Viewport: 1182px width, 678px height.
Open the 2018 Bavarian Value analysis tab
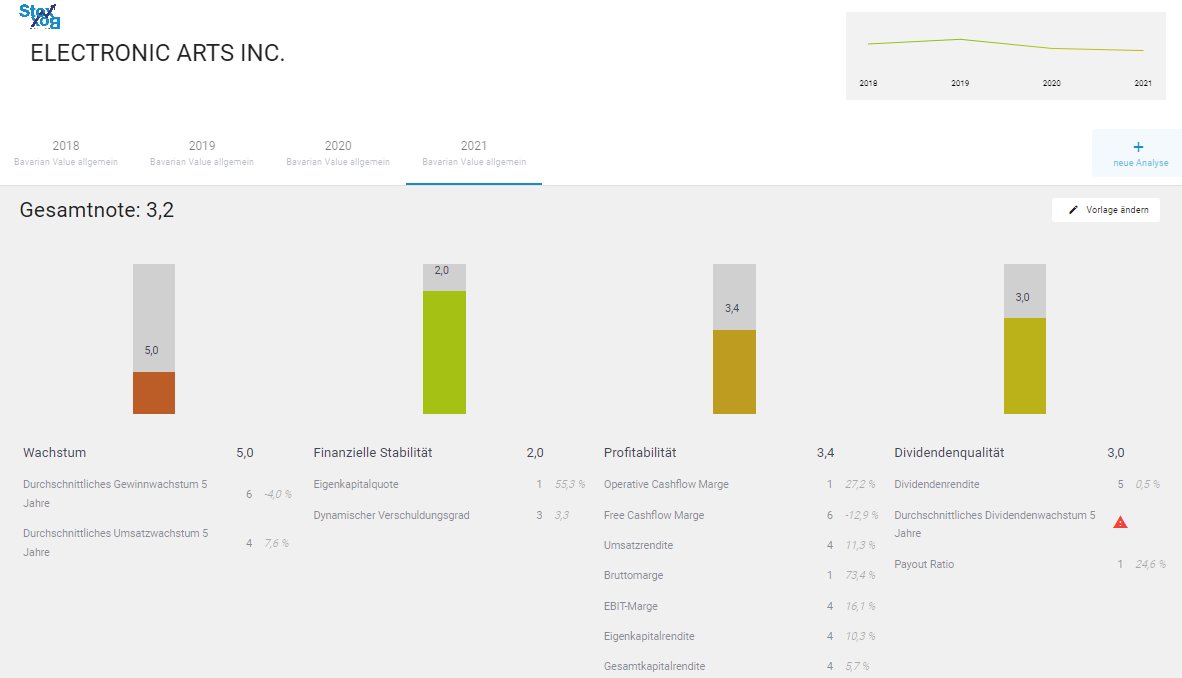[x=66, y=152]
